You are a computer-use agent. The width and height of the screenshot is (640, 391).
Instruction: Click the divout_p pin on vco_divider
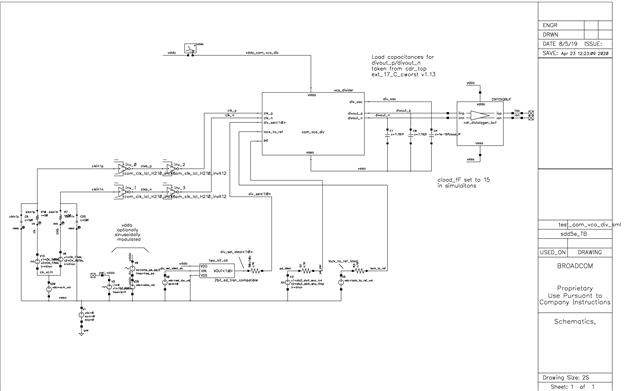click(x=355, y=113)
